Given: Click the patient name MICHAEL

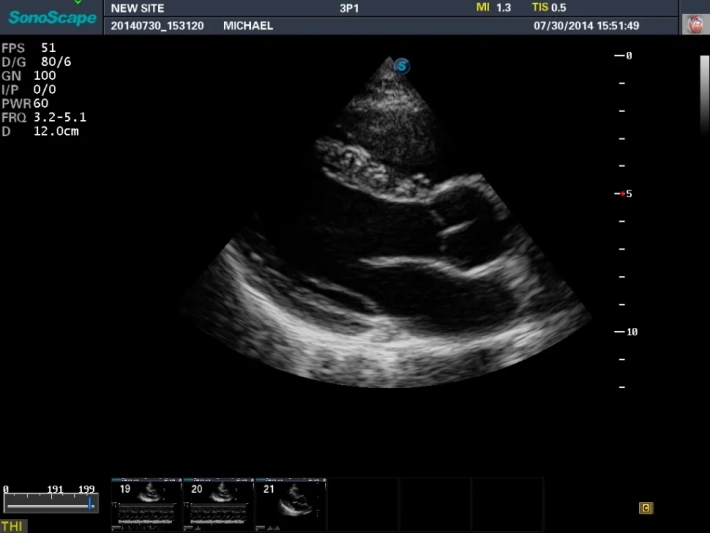Looking at the screenshot, I should tap(248, 25).
